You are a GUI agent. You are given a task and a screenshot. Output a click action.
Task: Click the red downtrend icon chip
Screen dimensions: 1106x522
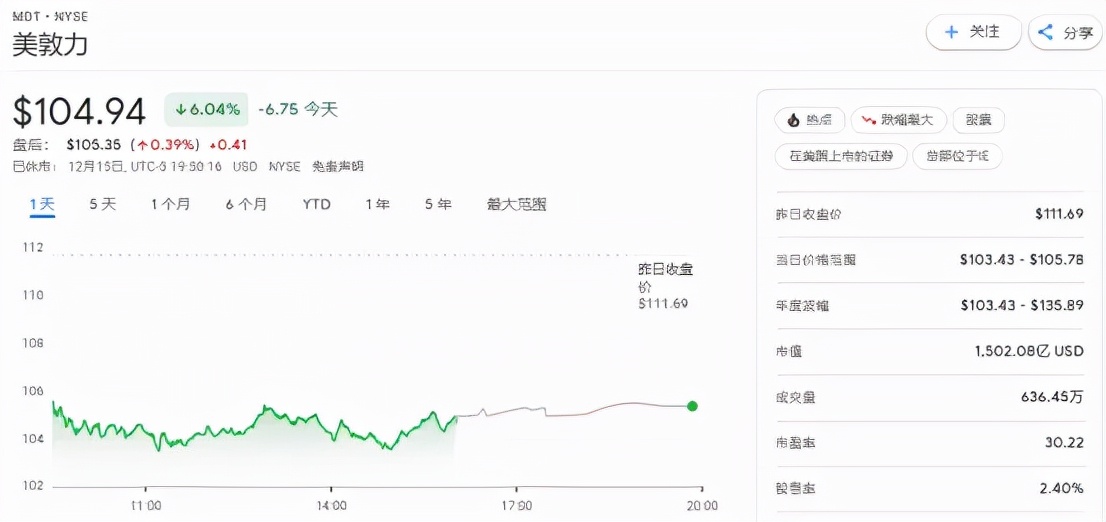click(898, 121)
